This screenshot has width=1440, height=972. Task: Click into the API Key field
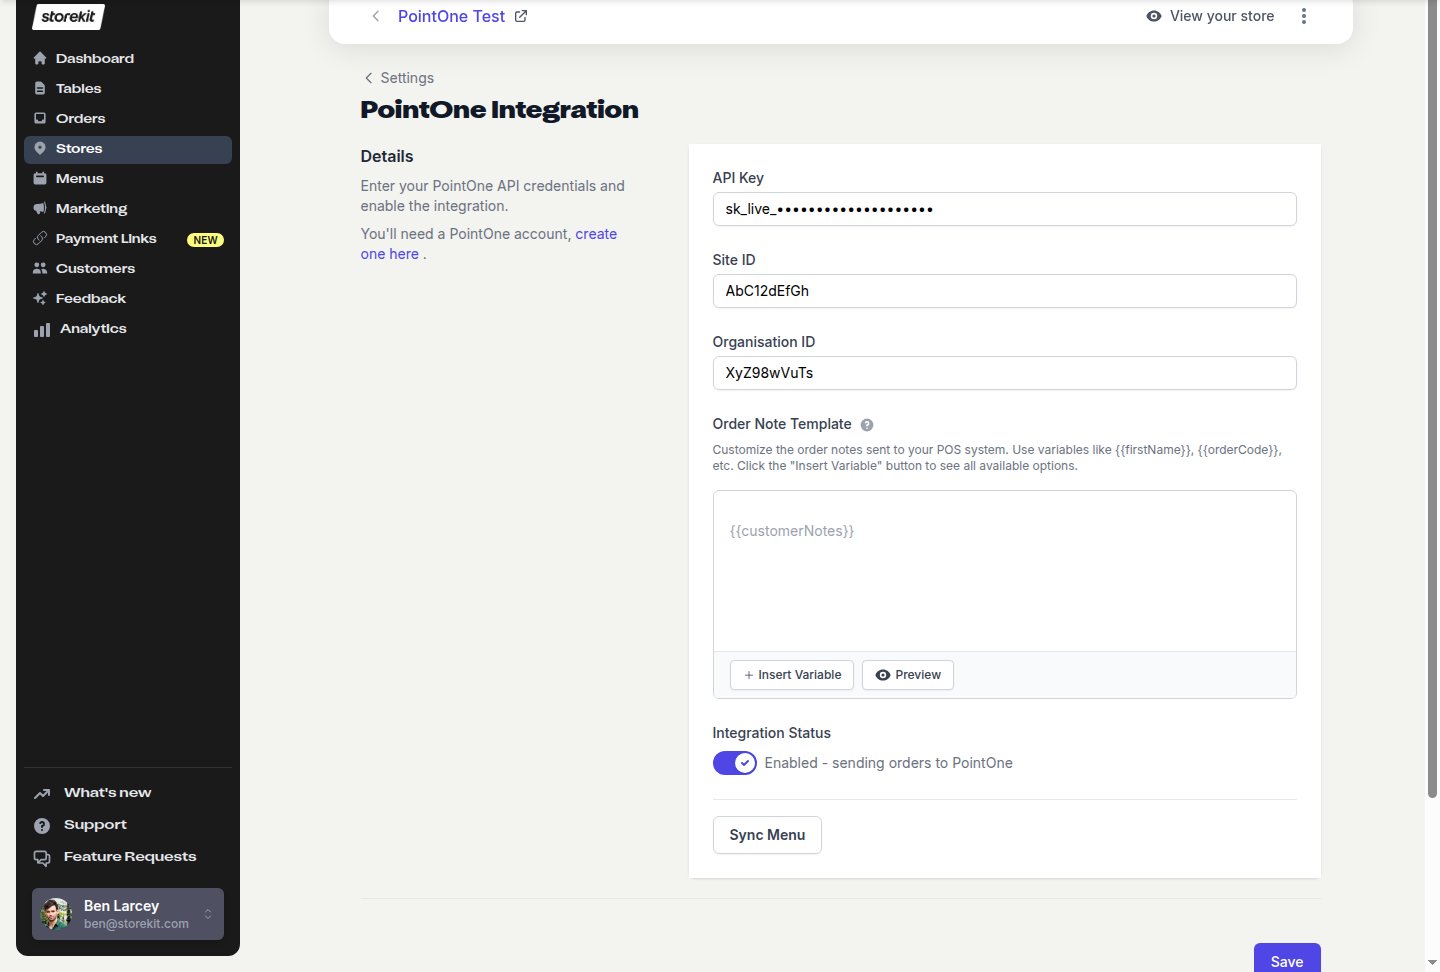coord(1004,209)
